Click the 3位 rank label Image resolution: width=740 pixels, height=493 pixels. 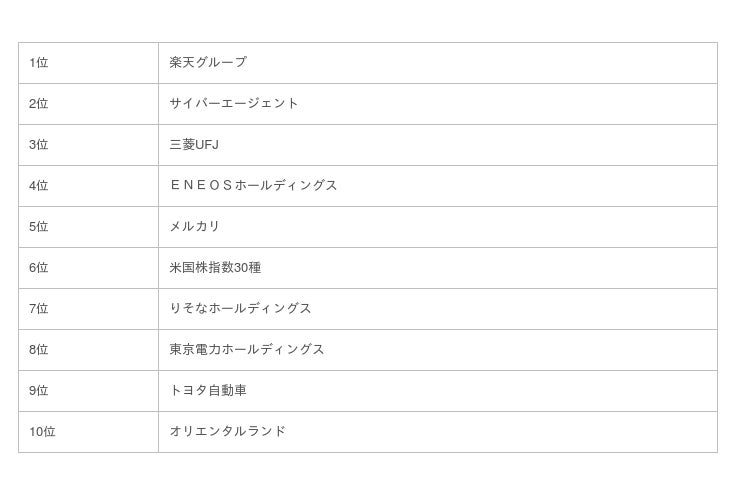39,144
